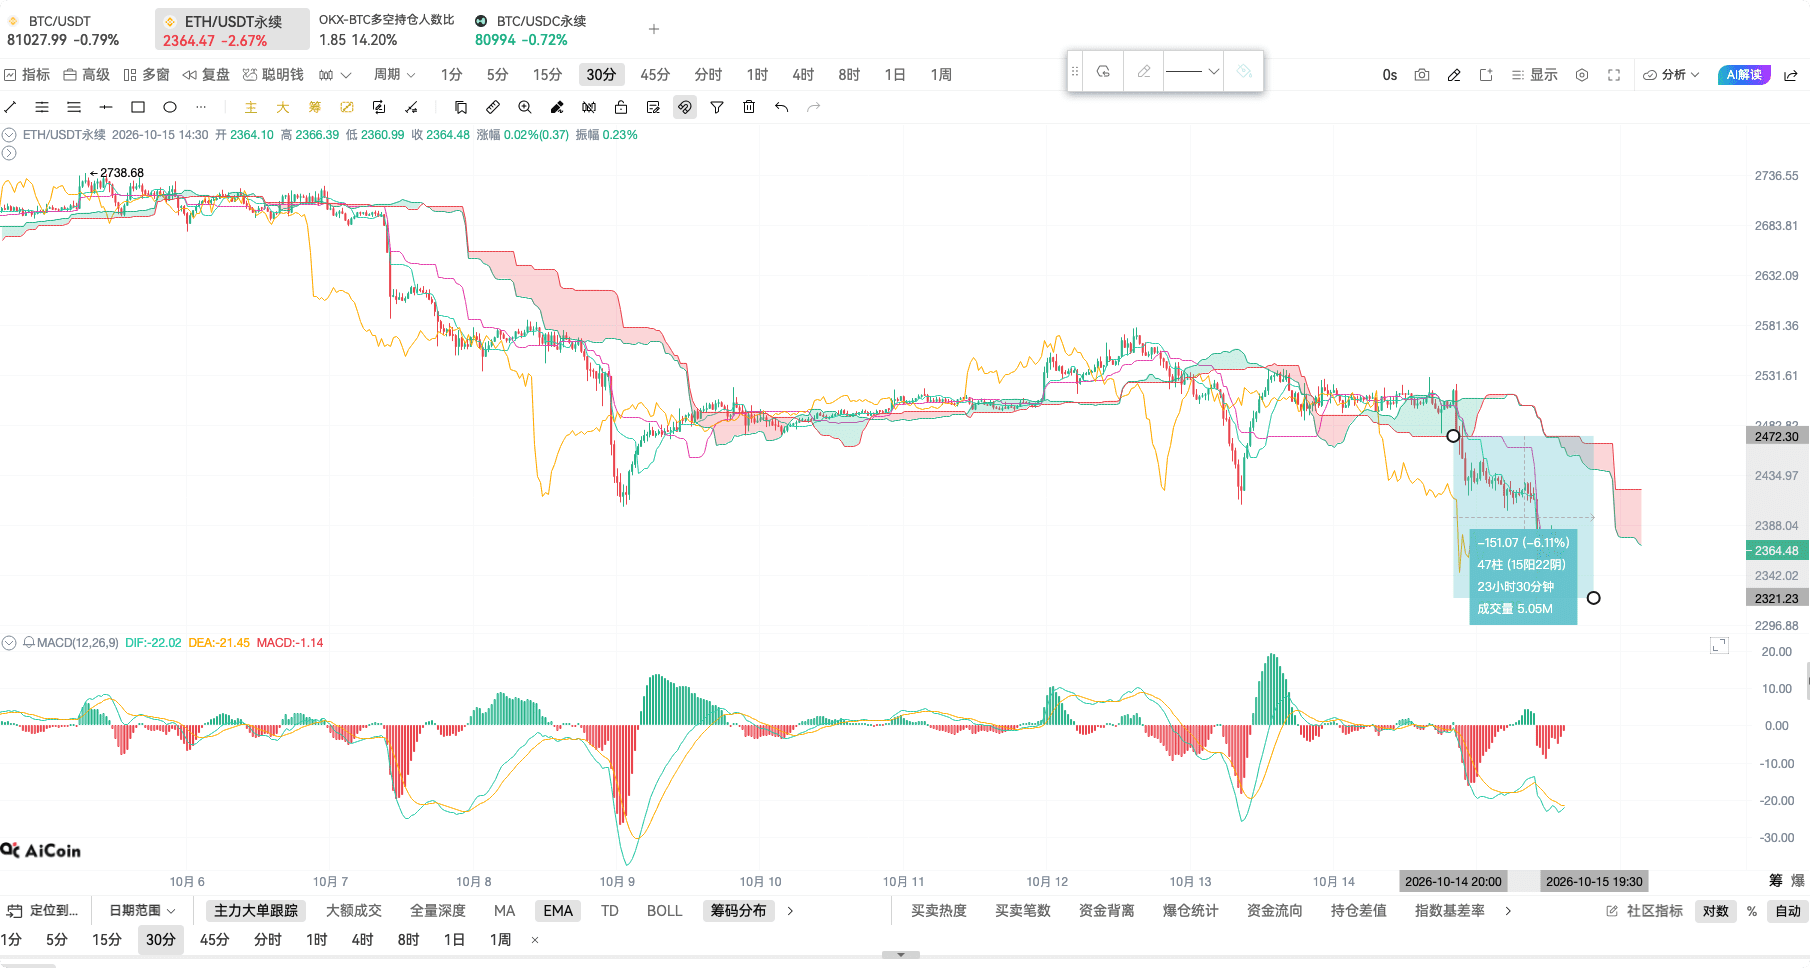Image resolution: width=1810 pixels, height=968 pixels.
Task: Click the trash icon to delete drawings
Action: (749, 107)
